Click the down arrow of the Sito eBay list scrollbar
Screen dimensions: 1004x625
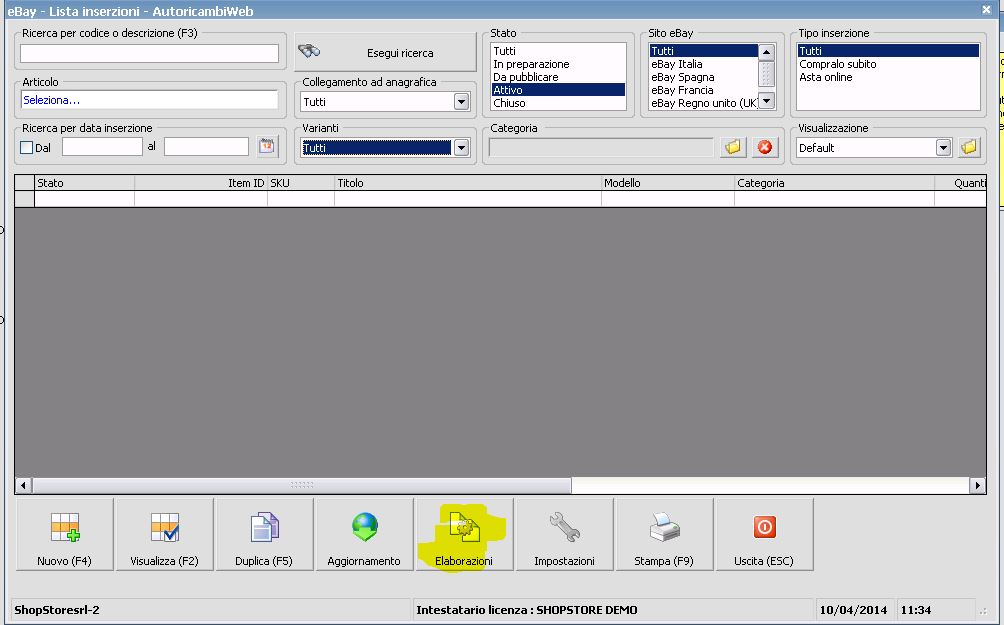(x=766, y=101)
